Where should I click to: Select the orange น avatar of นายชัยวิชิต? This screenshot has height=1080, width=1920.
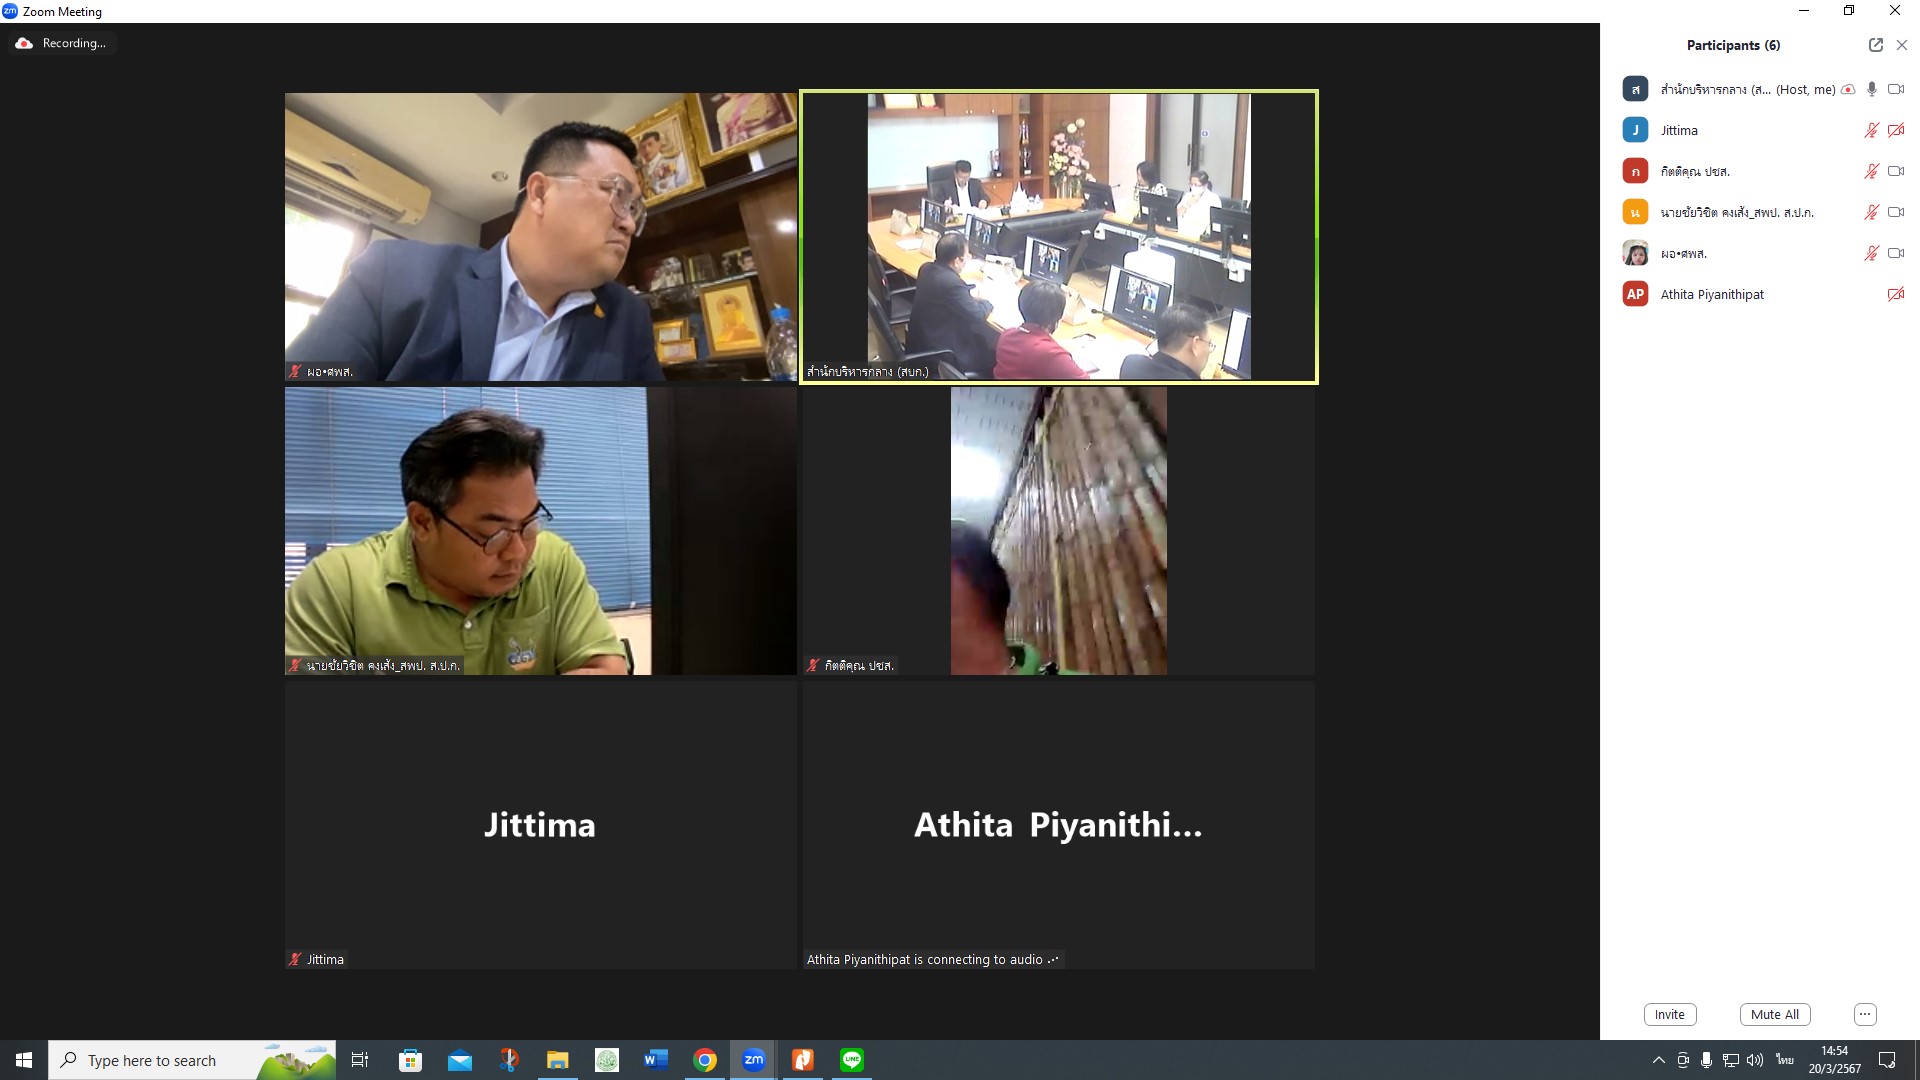[x=1635, y=212]
